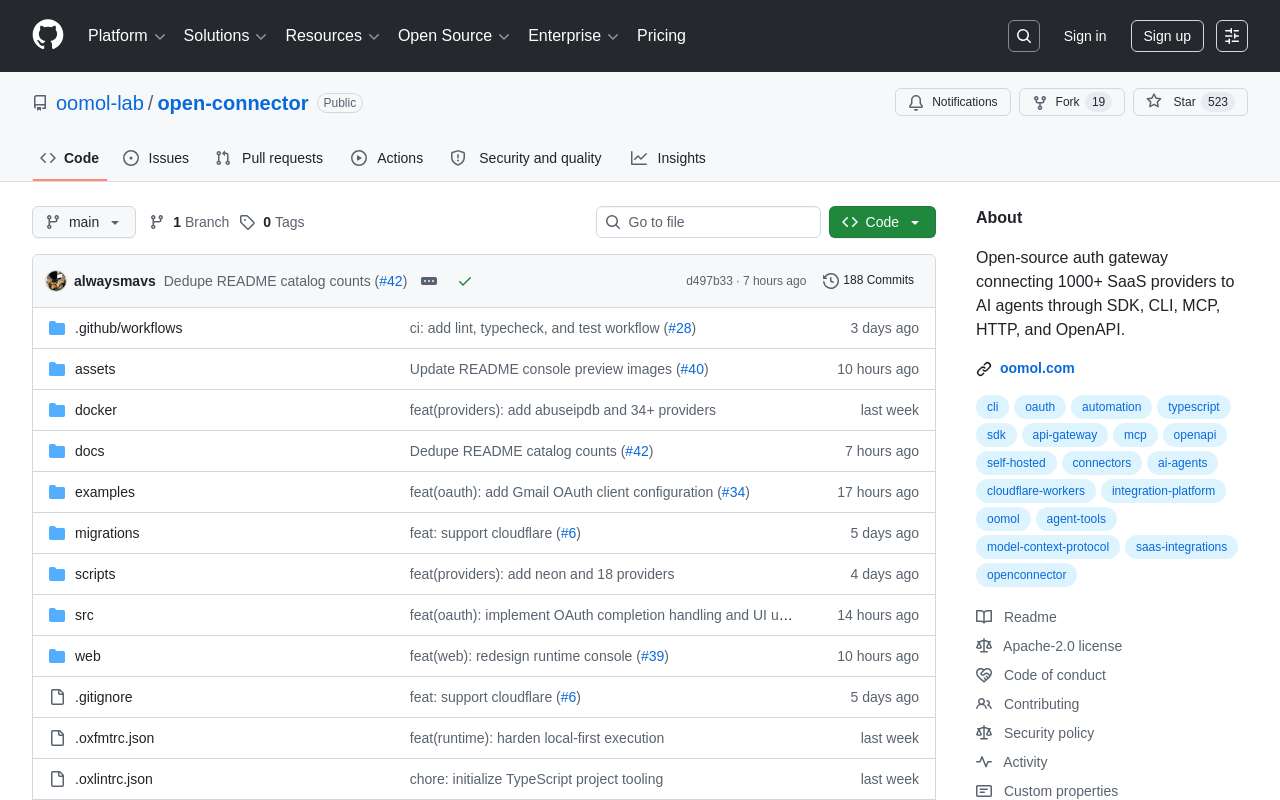Click the branch icon next to 1 Branch
This screenshot has width=1280, height=800.
pyautogui.click(x=157, y=222)
